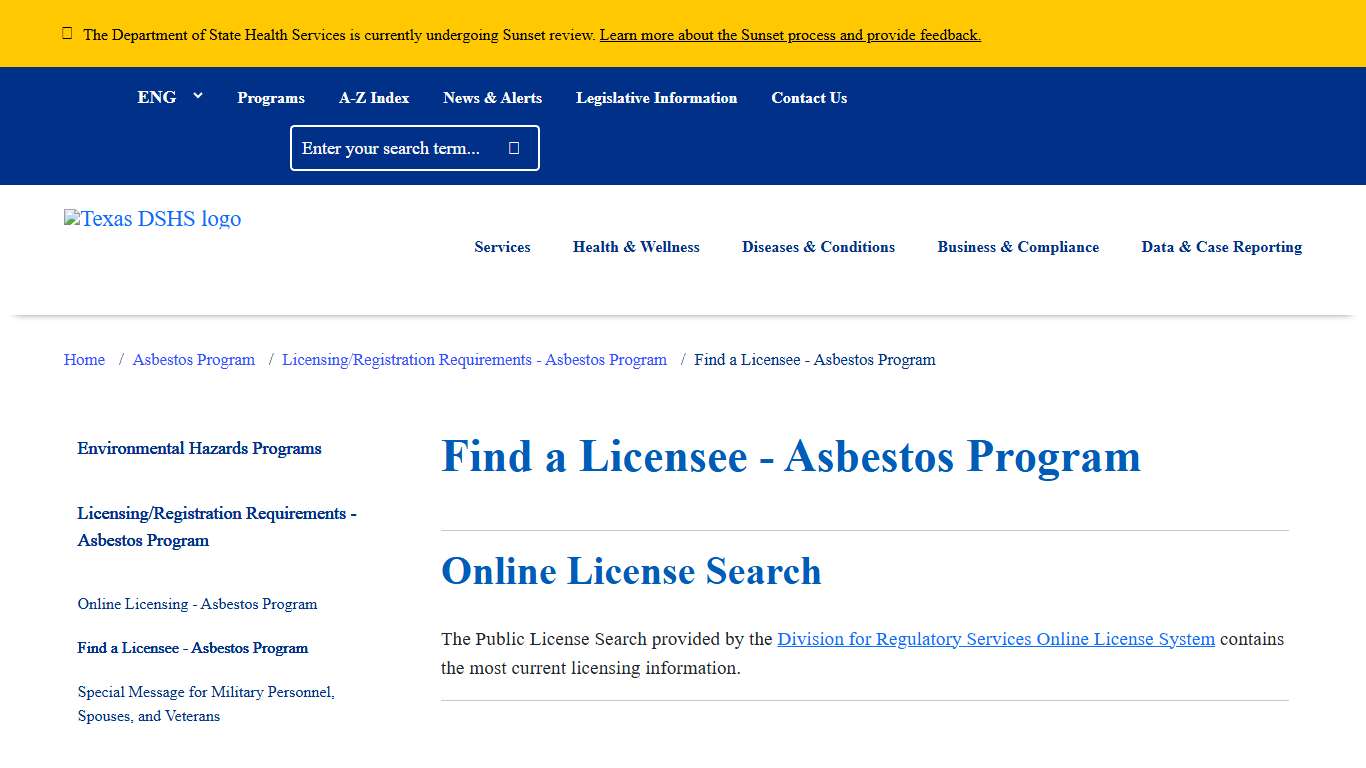Open the Programs menu

coord(270,97)
